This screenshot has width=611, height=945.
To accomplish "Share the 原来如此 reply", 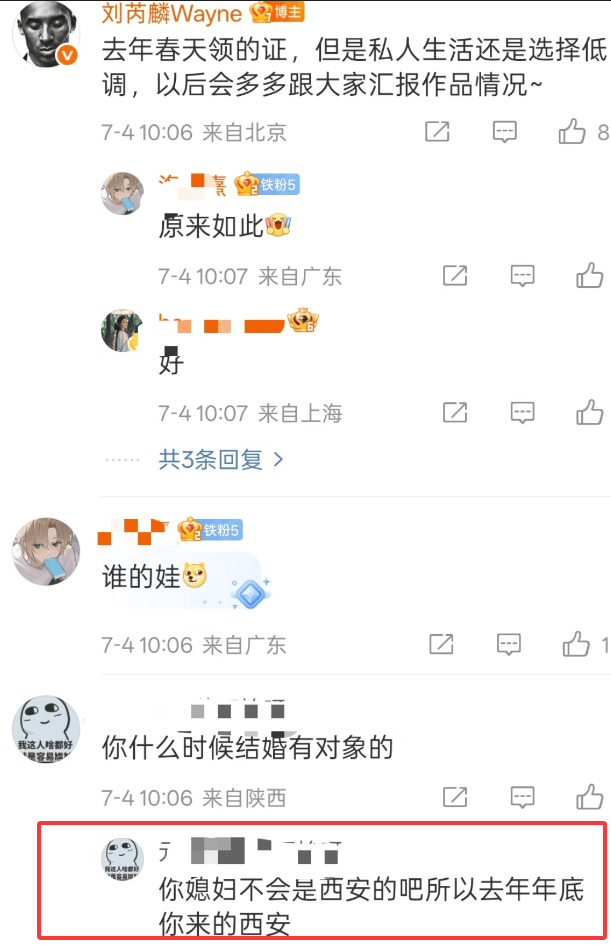I will [x=455, y=275].
